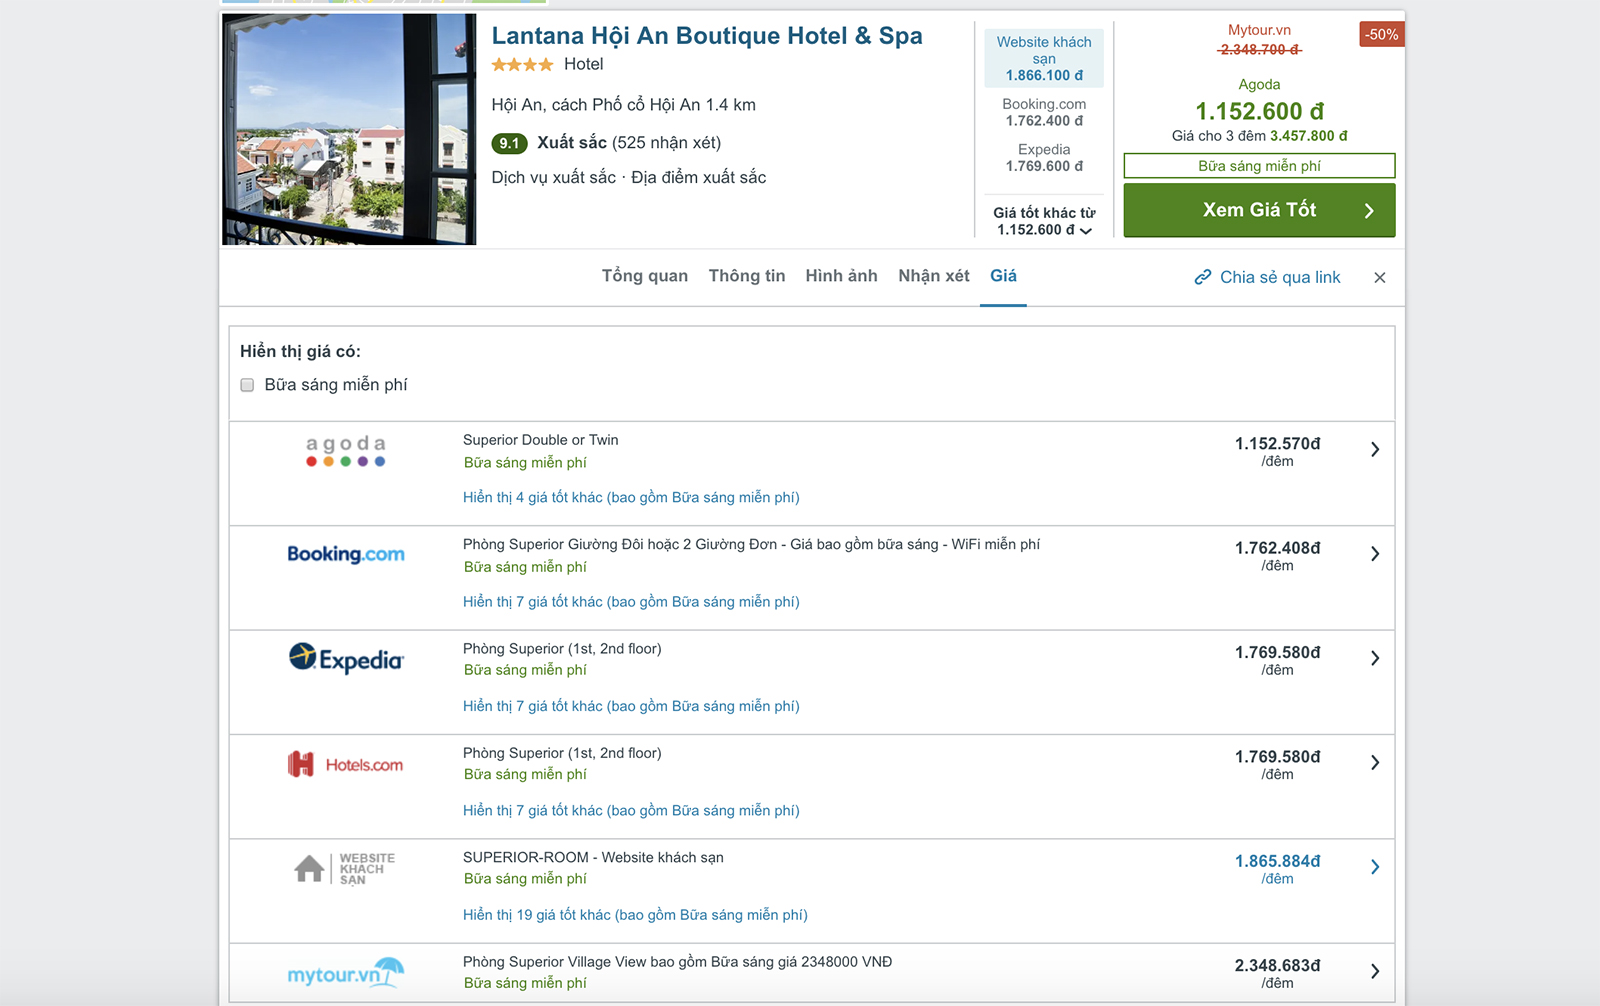Viewport: 1600px width, 1006px height.
Task: Open Expedia 1.769.580đ deal arrow
Action: pyautogui.click(x=1375, y=658)
